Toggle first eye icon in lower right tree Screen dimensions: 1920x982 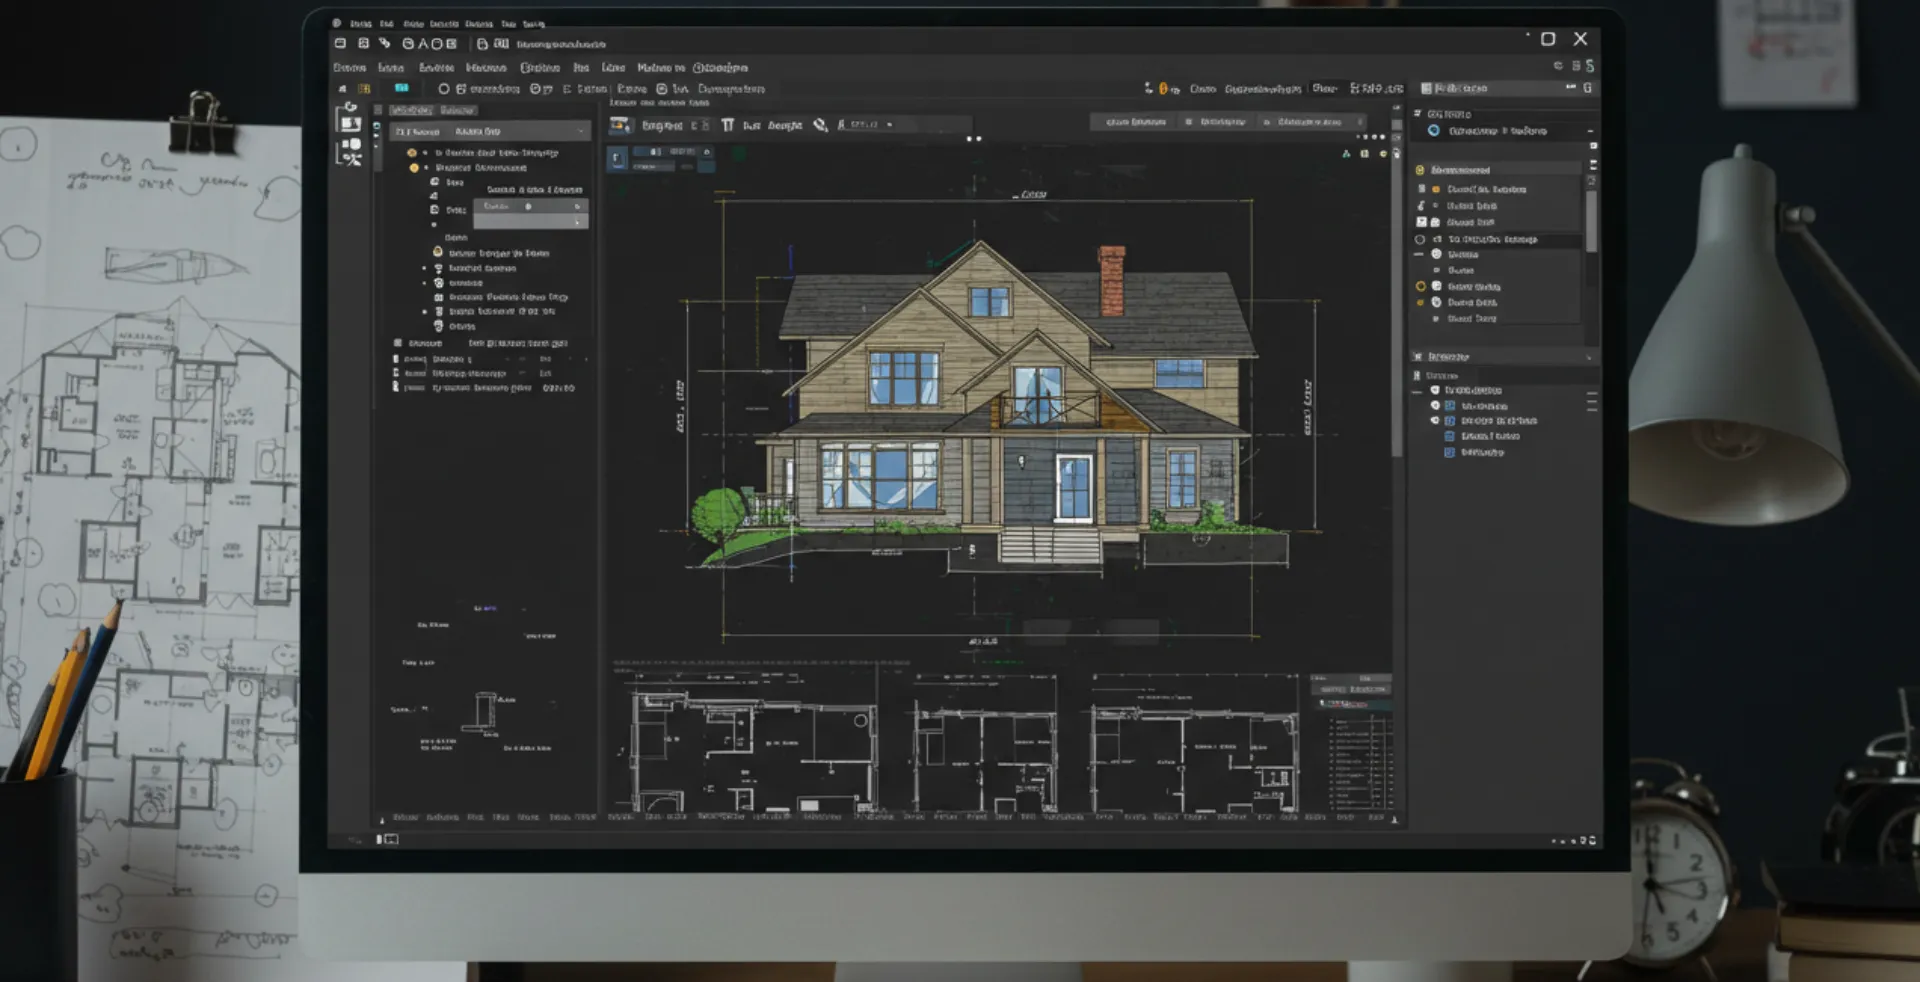click(1435, 390)
